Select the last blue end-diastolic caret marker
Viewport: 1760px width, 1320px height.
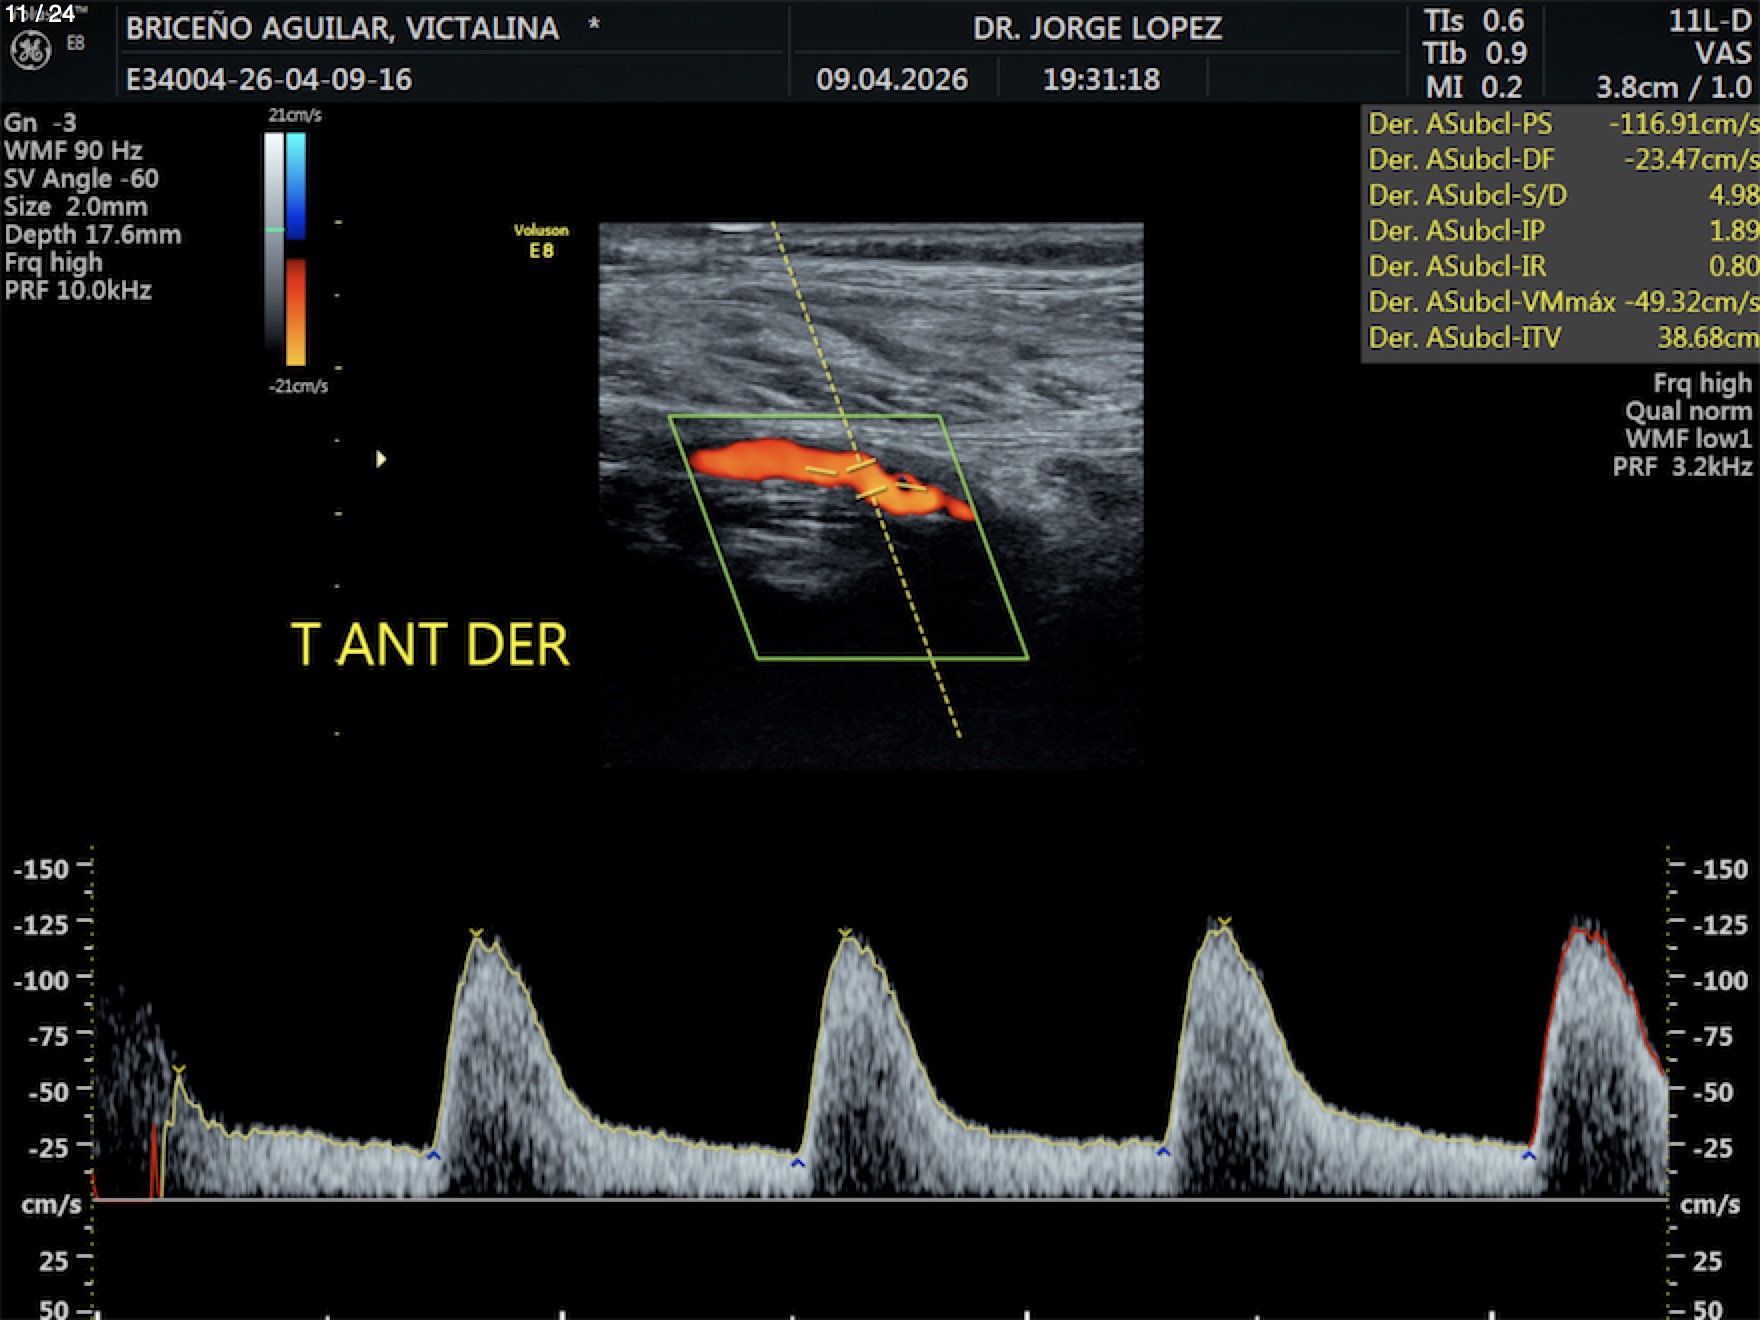click(x=1528, y=1156)
